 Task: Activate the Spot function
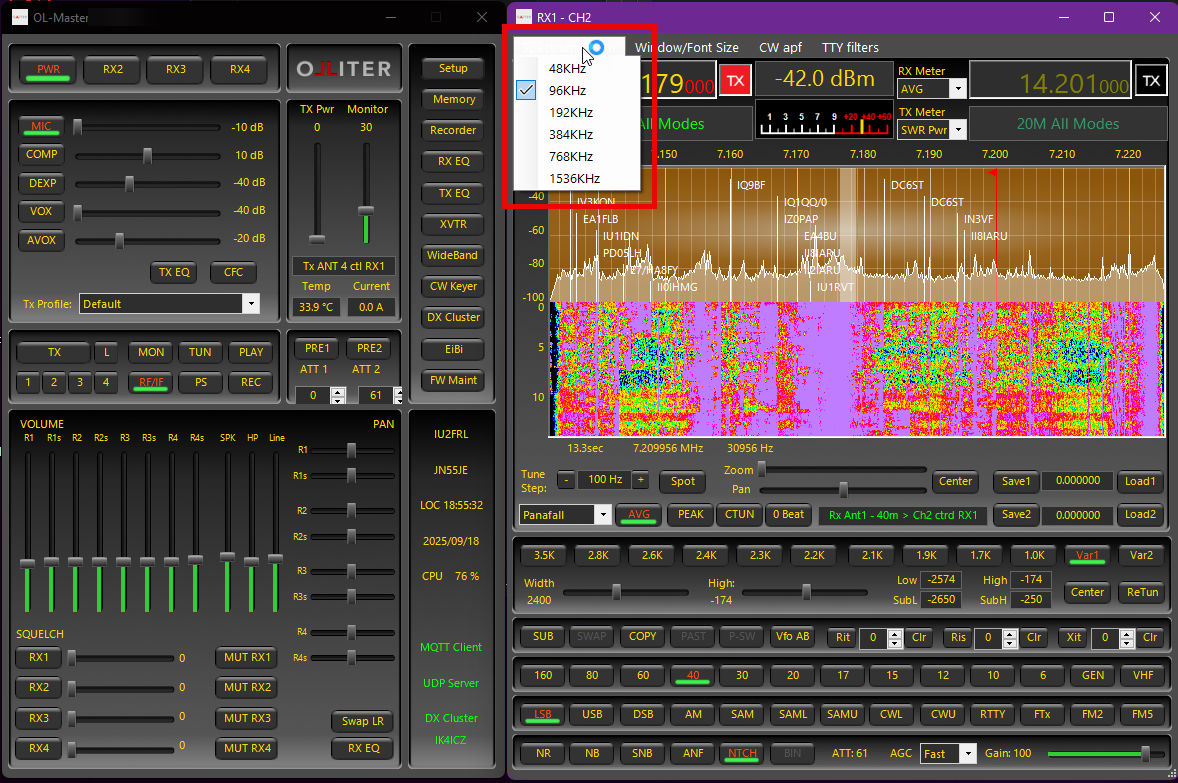[682, 481]
